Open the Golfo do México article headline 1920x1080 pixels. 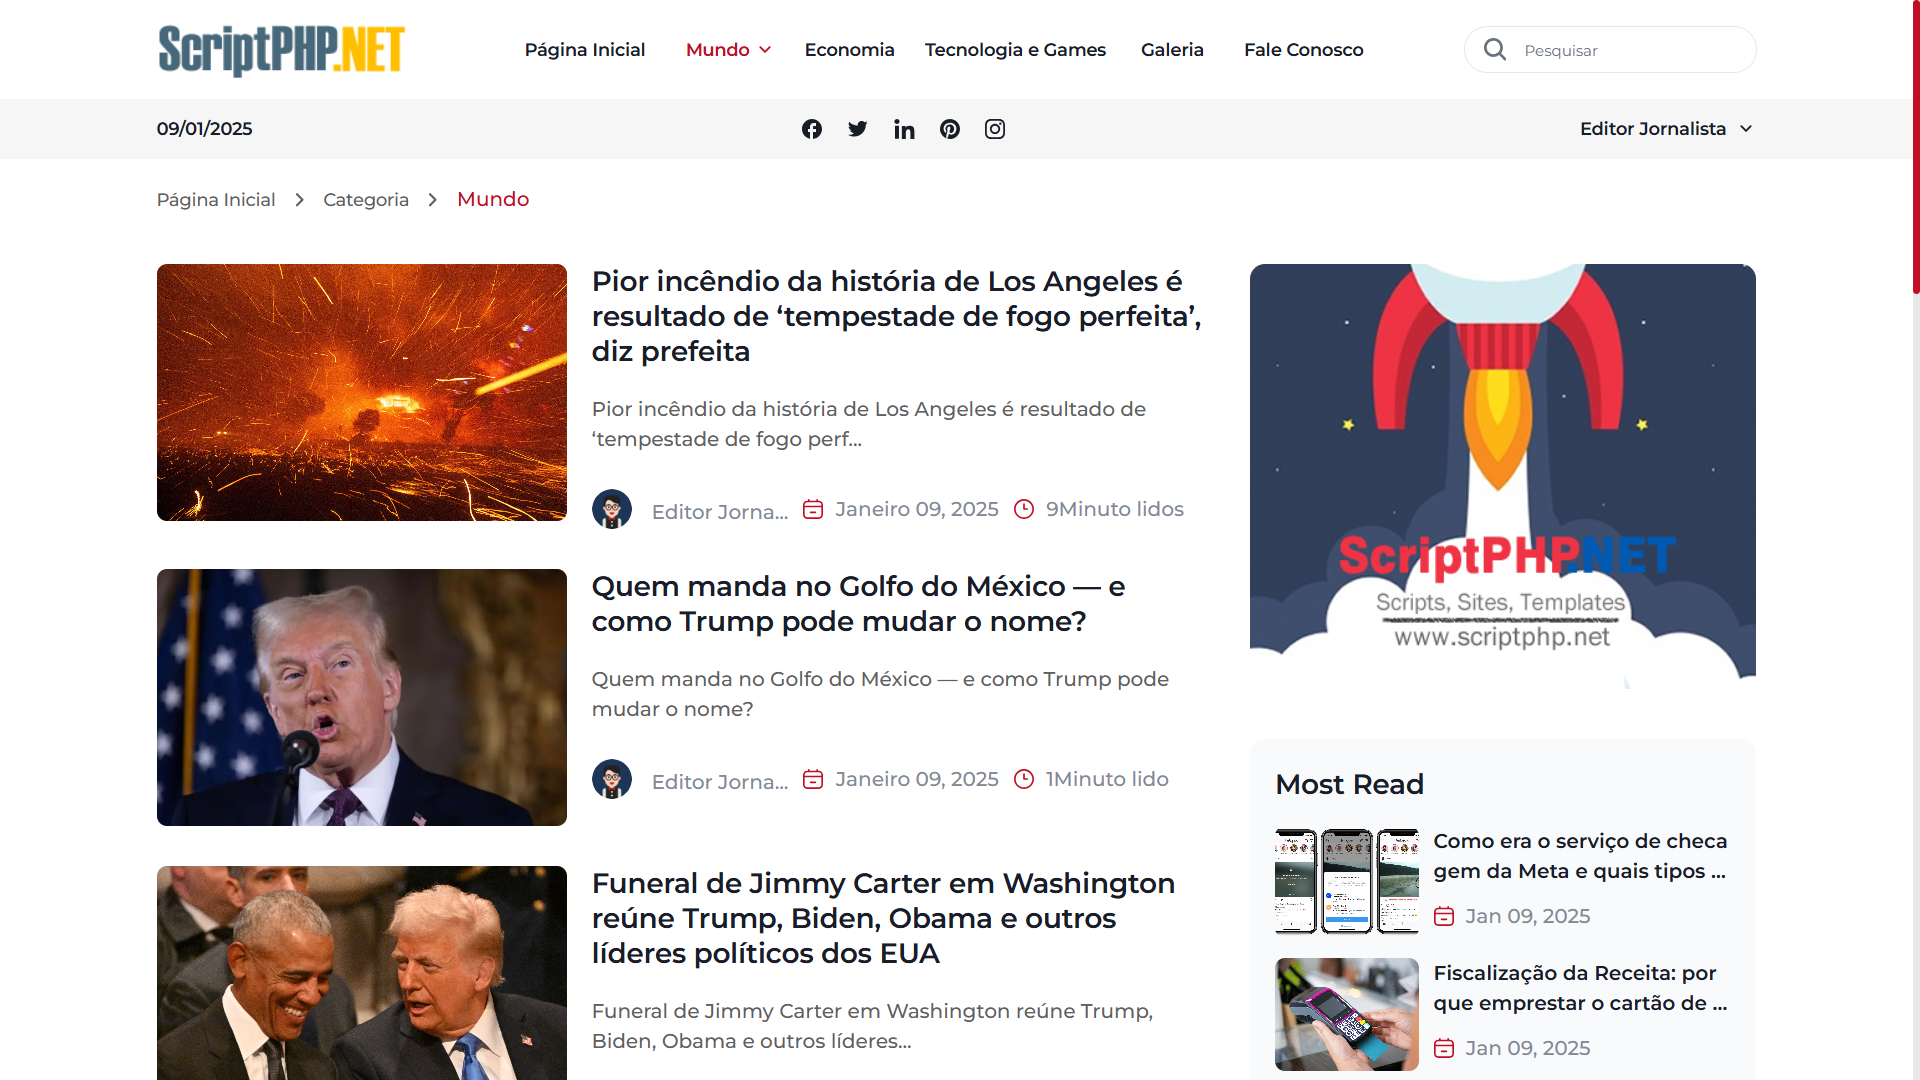[858, 604]
